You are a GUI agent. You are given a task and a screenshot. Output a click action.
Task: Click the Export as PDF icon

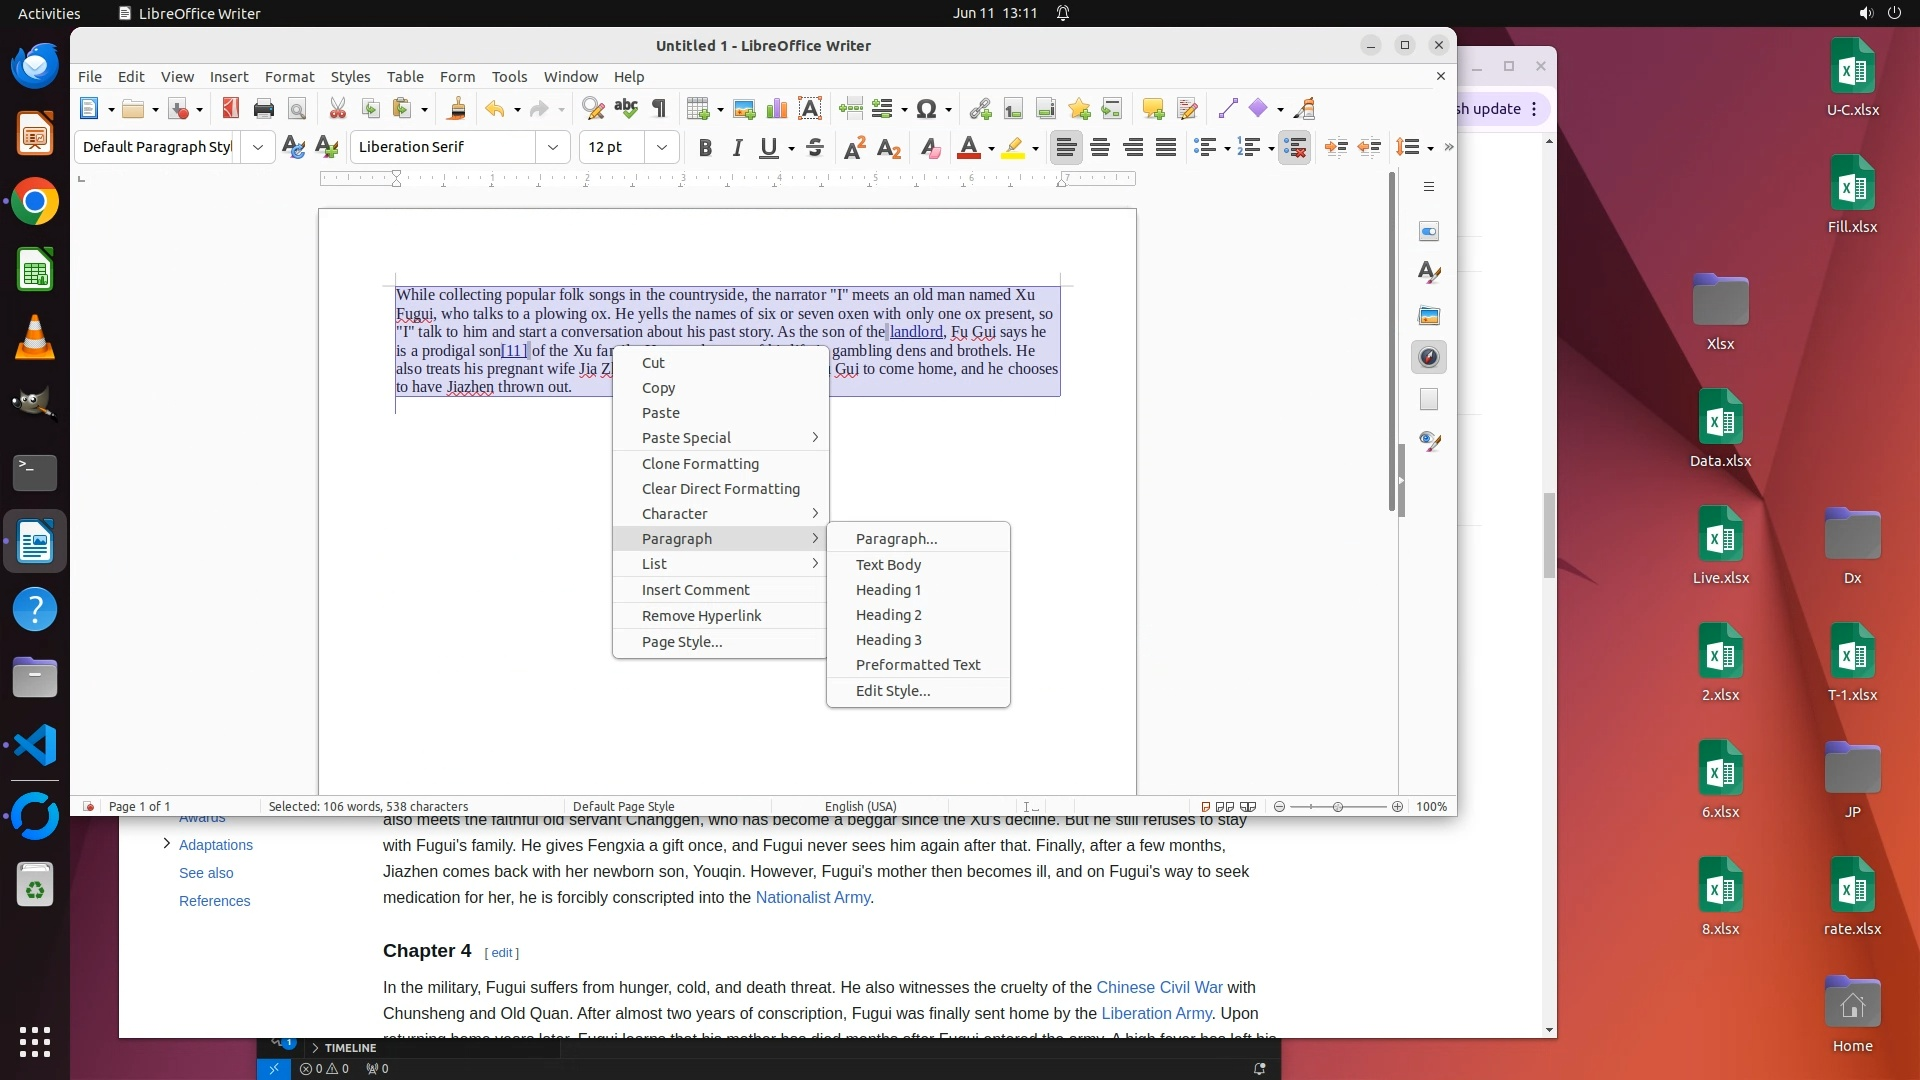pos(231,109)
